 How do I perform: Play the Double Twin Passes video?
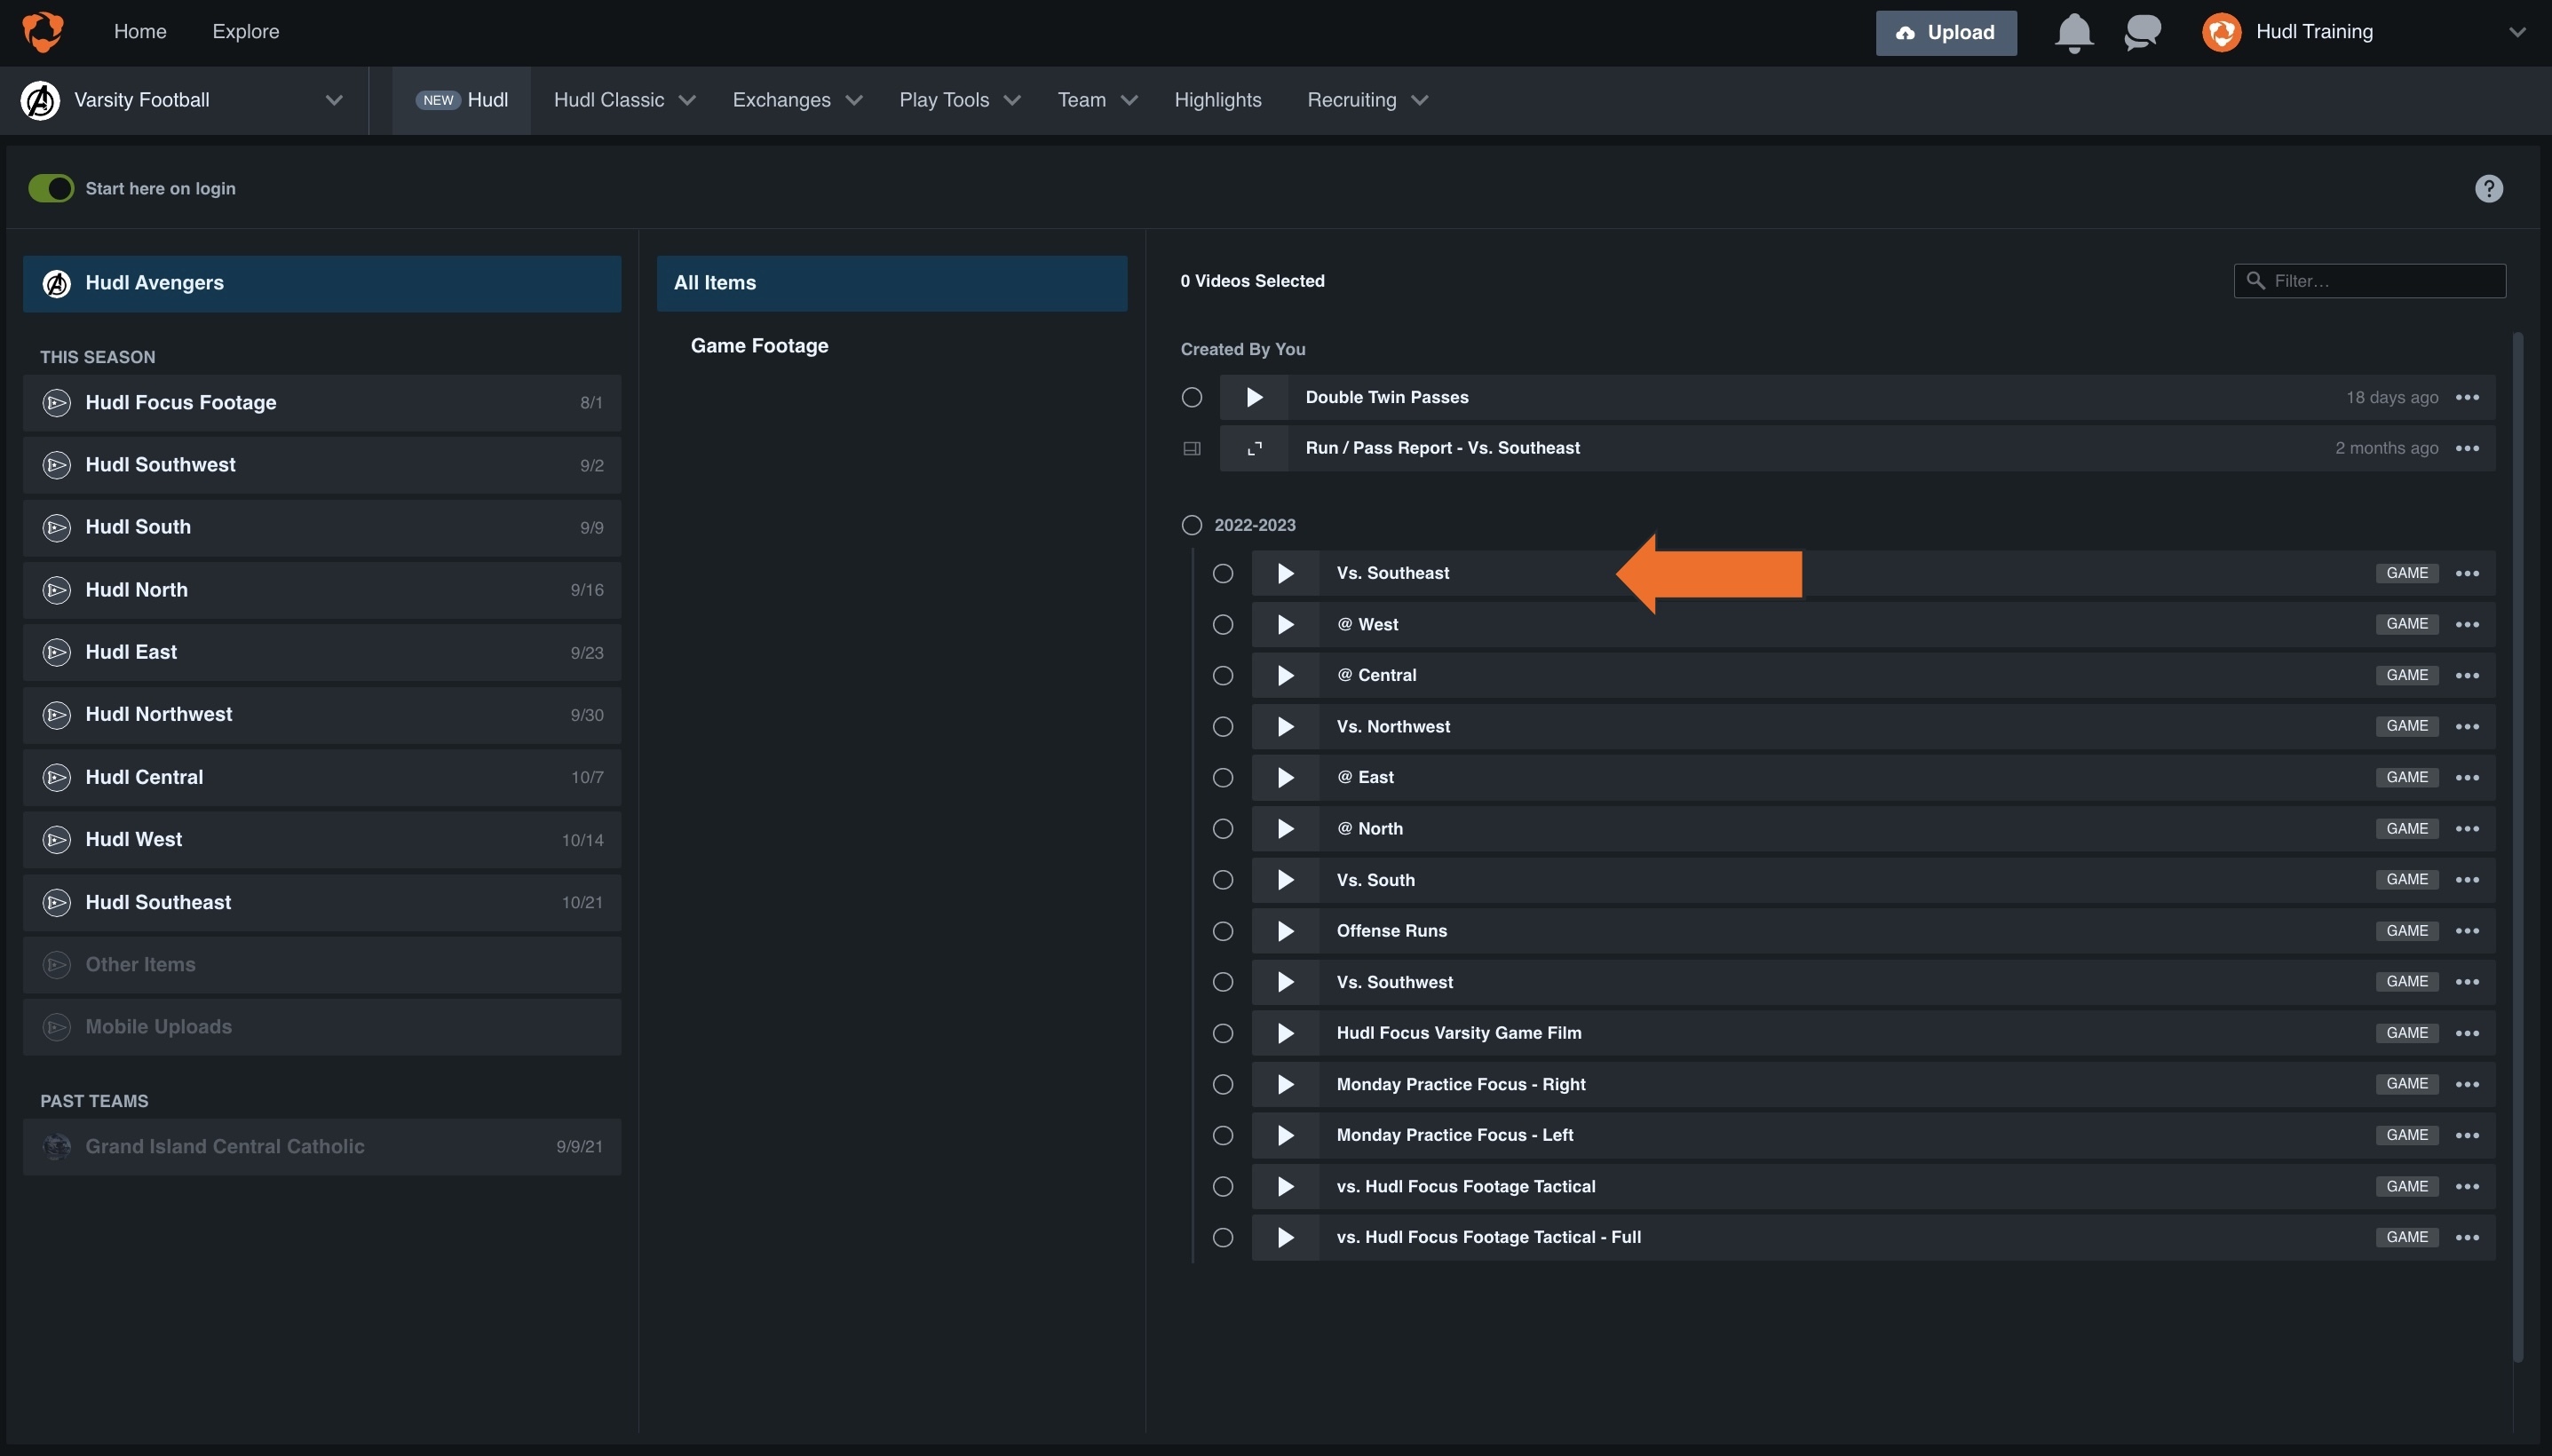tap(1251, 398)
